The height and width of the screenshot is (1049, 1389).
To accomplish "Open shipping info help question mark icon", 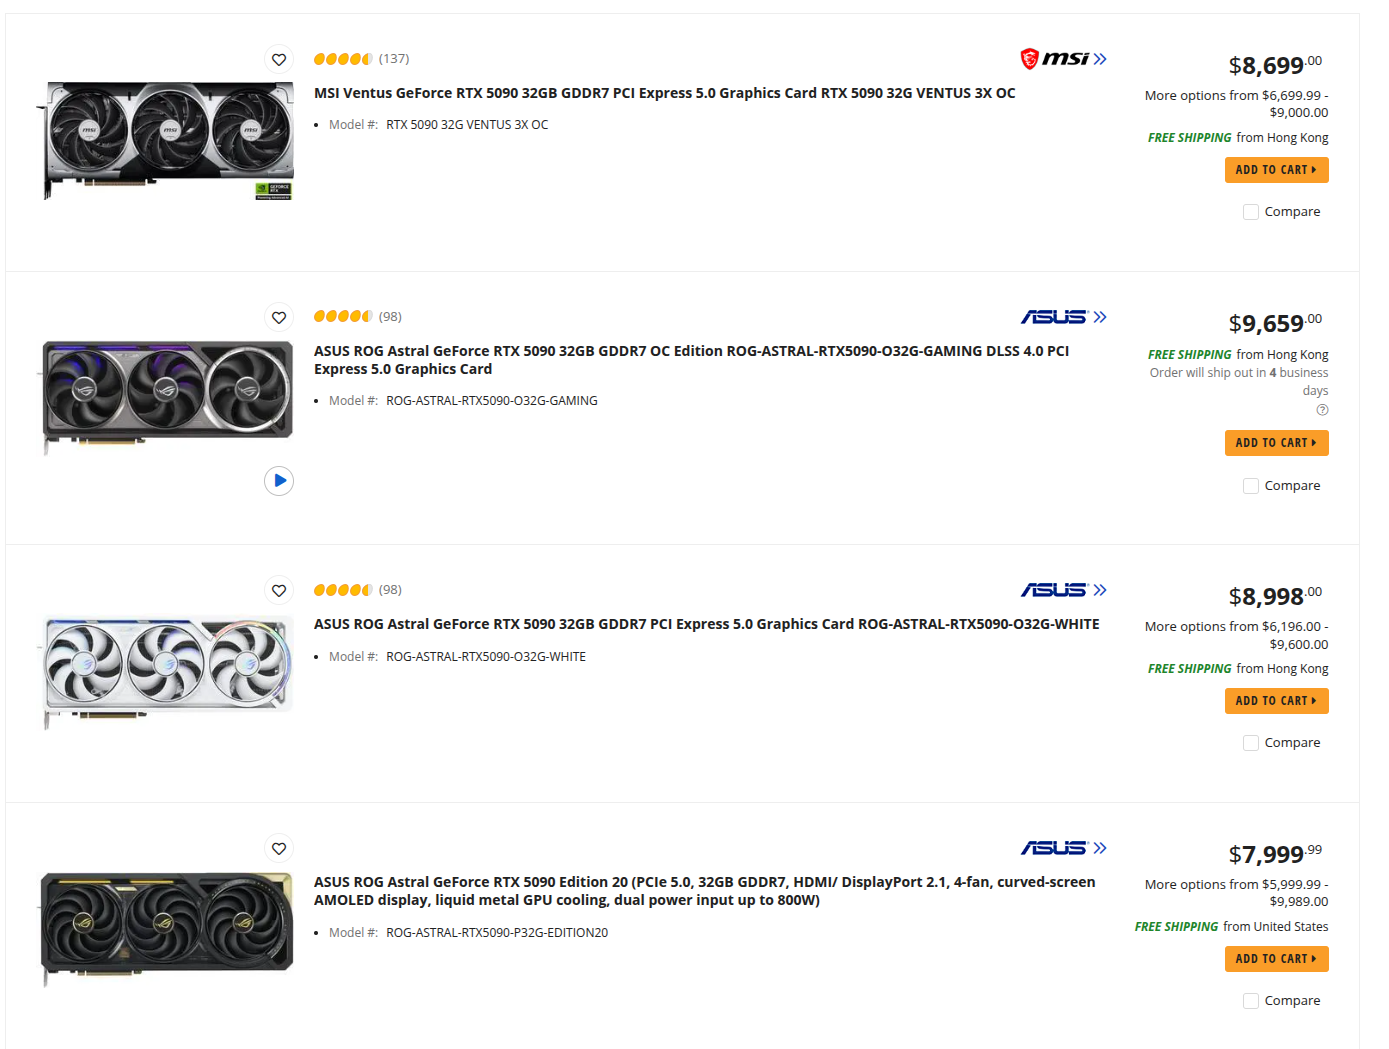I will (1322, 410).
